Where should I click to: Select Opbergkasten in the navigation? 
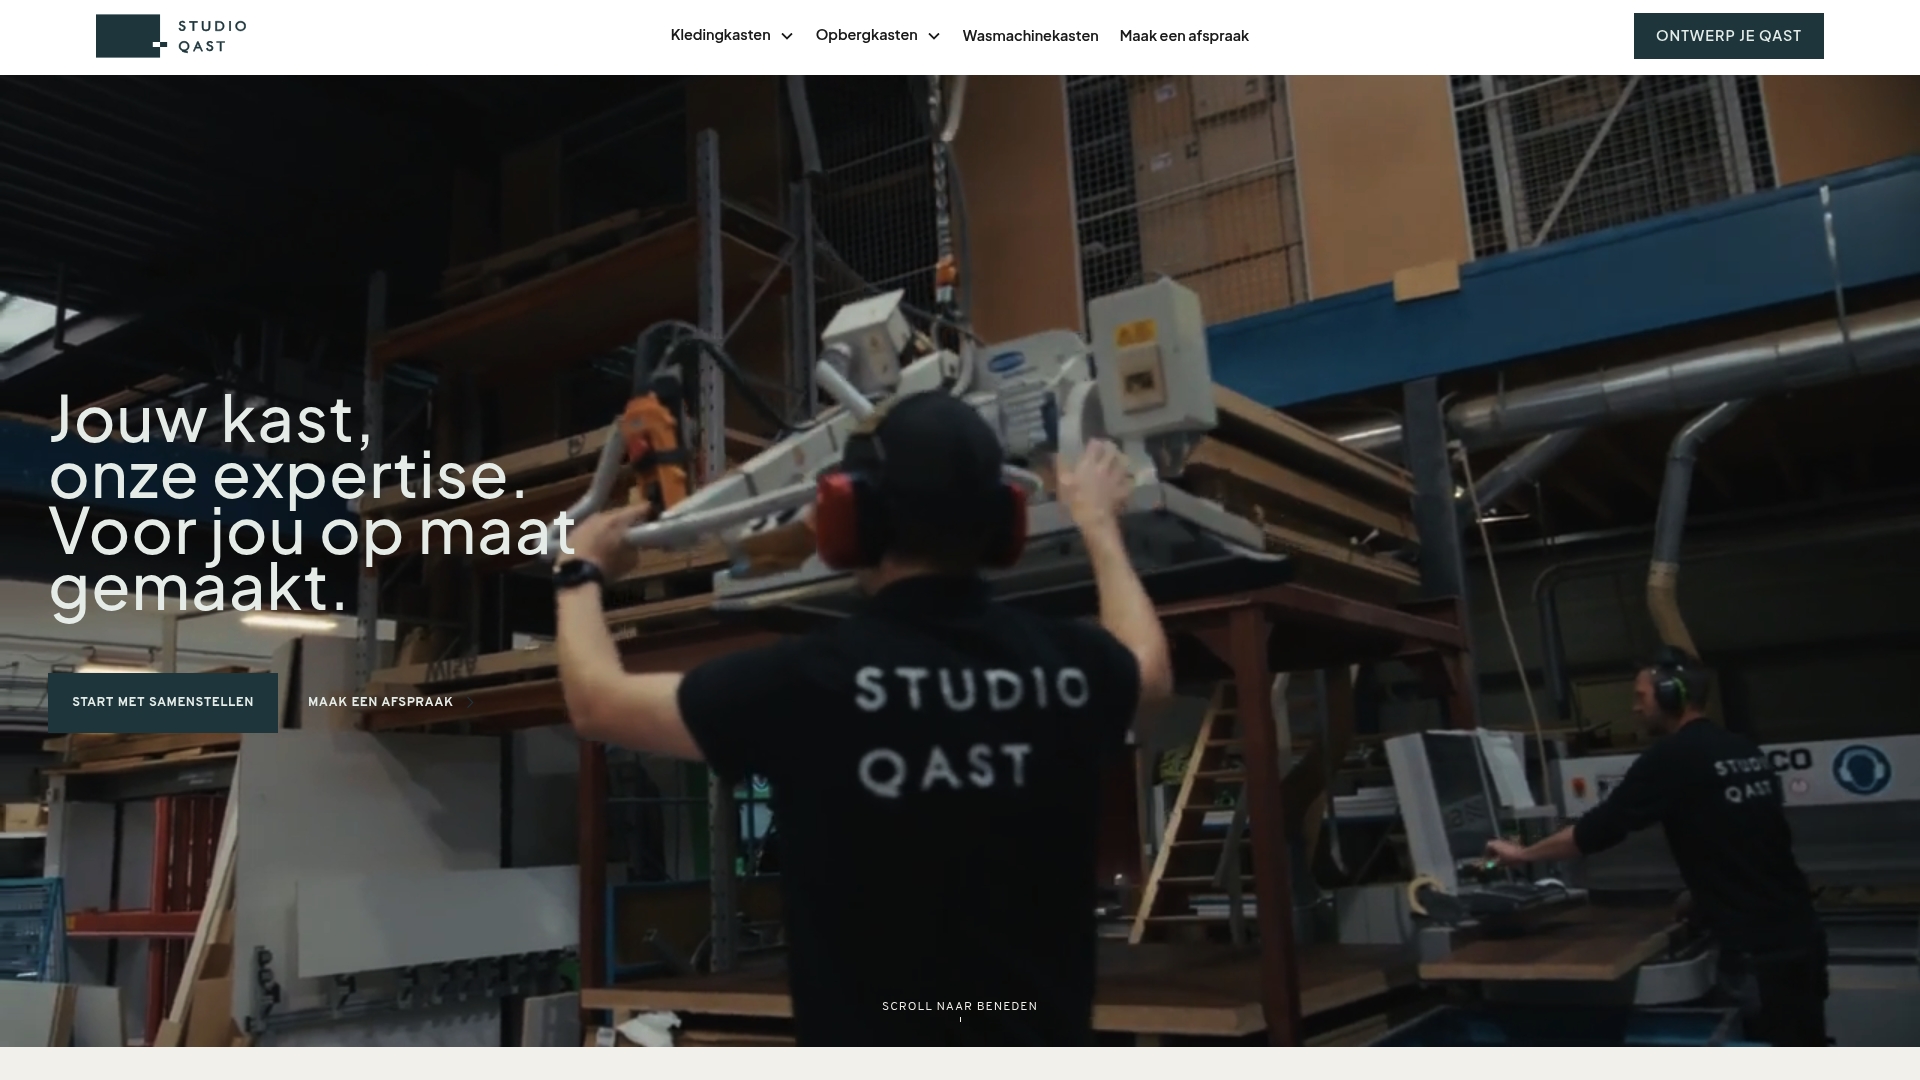coord(866,36)
